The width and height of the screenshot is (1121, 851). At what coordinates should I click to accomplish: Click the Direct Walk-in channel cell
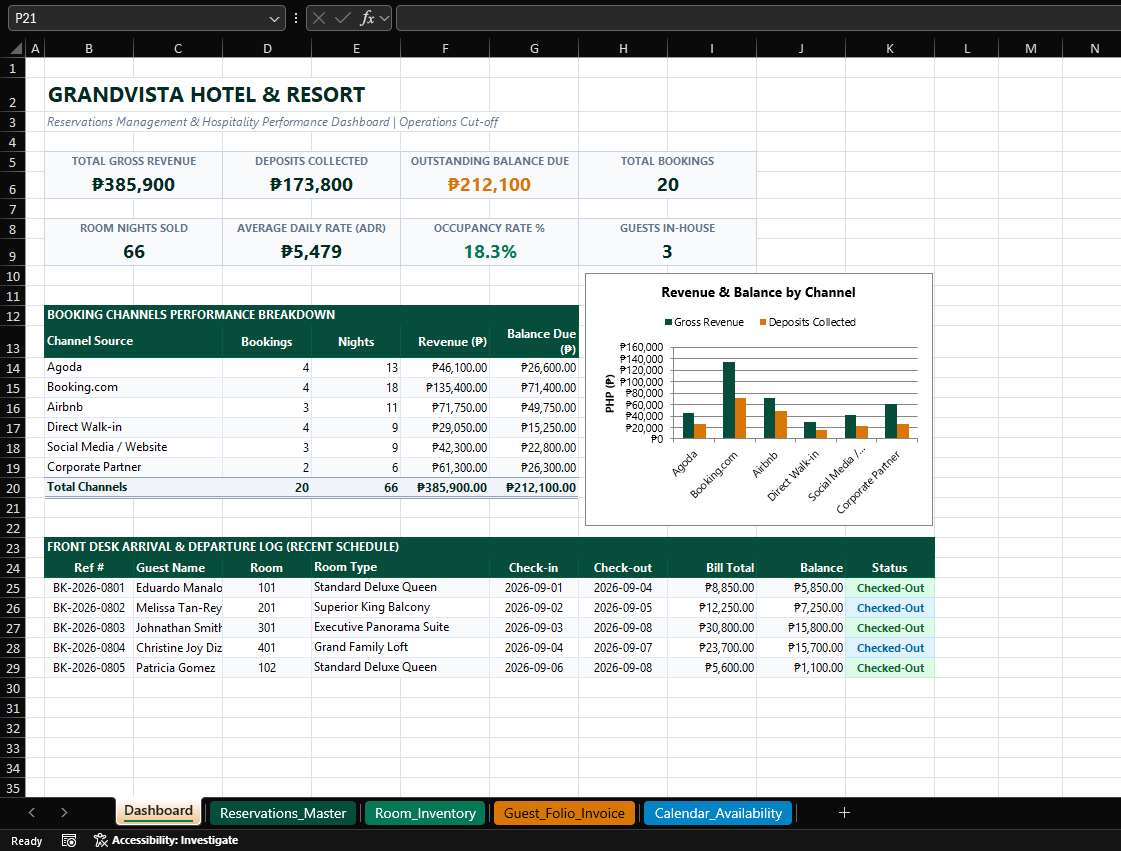tap(133, 428)
